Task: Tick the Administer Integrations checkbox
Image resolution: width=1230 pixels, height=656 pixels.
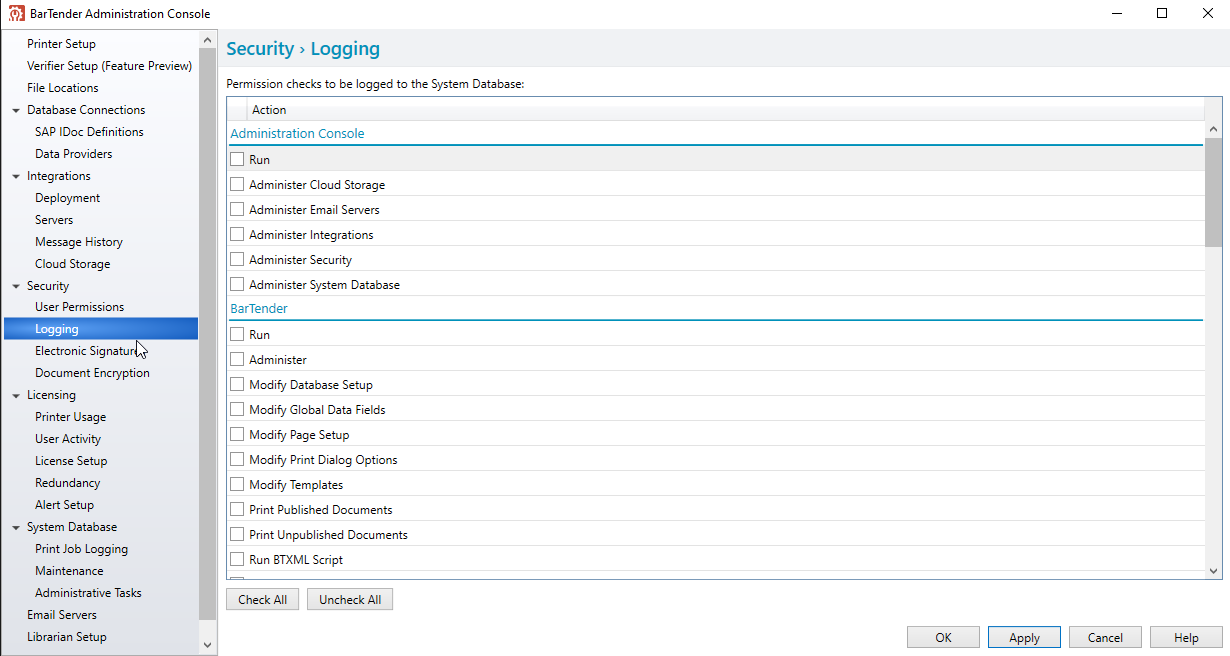Action: 237,234
